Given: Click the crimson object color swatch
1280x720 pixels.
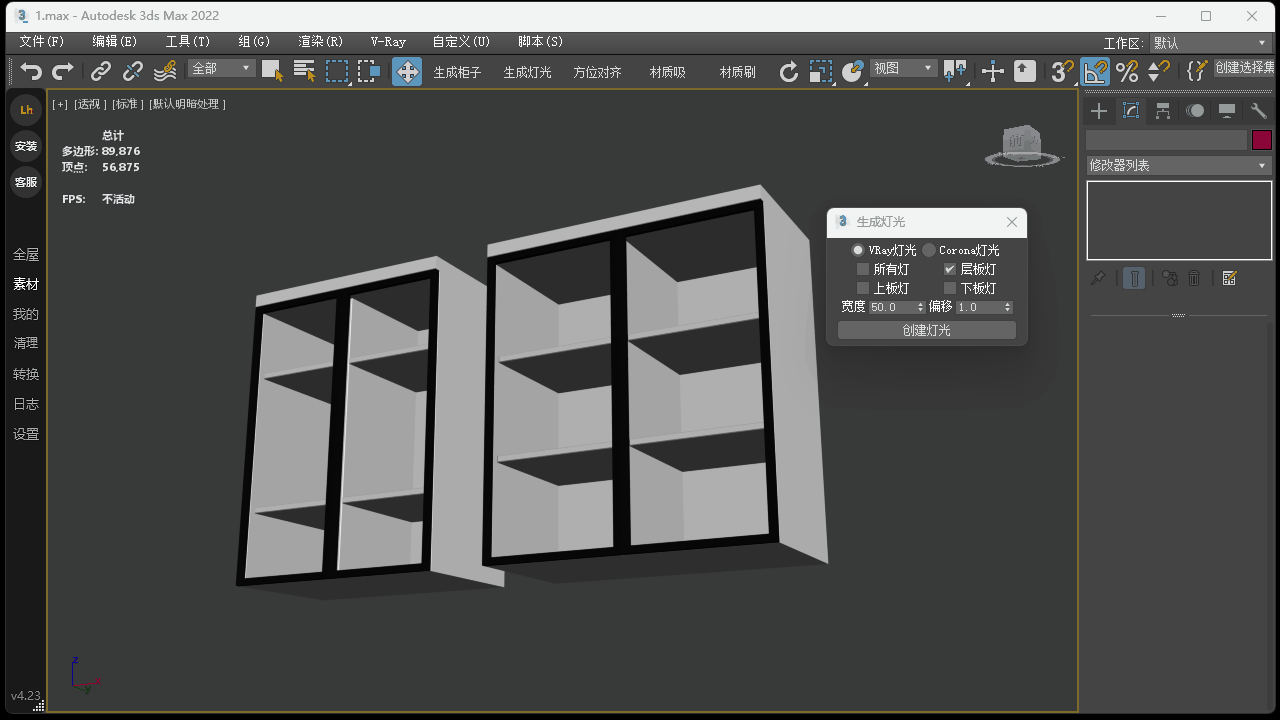Looking at the screenshot, I should [x=1262, y=140].
